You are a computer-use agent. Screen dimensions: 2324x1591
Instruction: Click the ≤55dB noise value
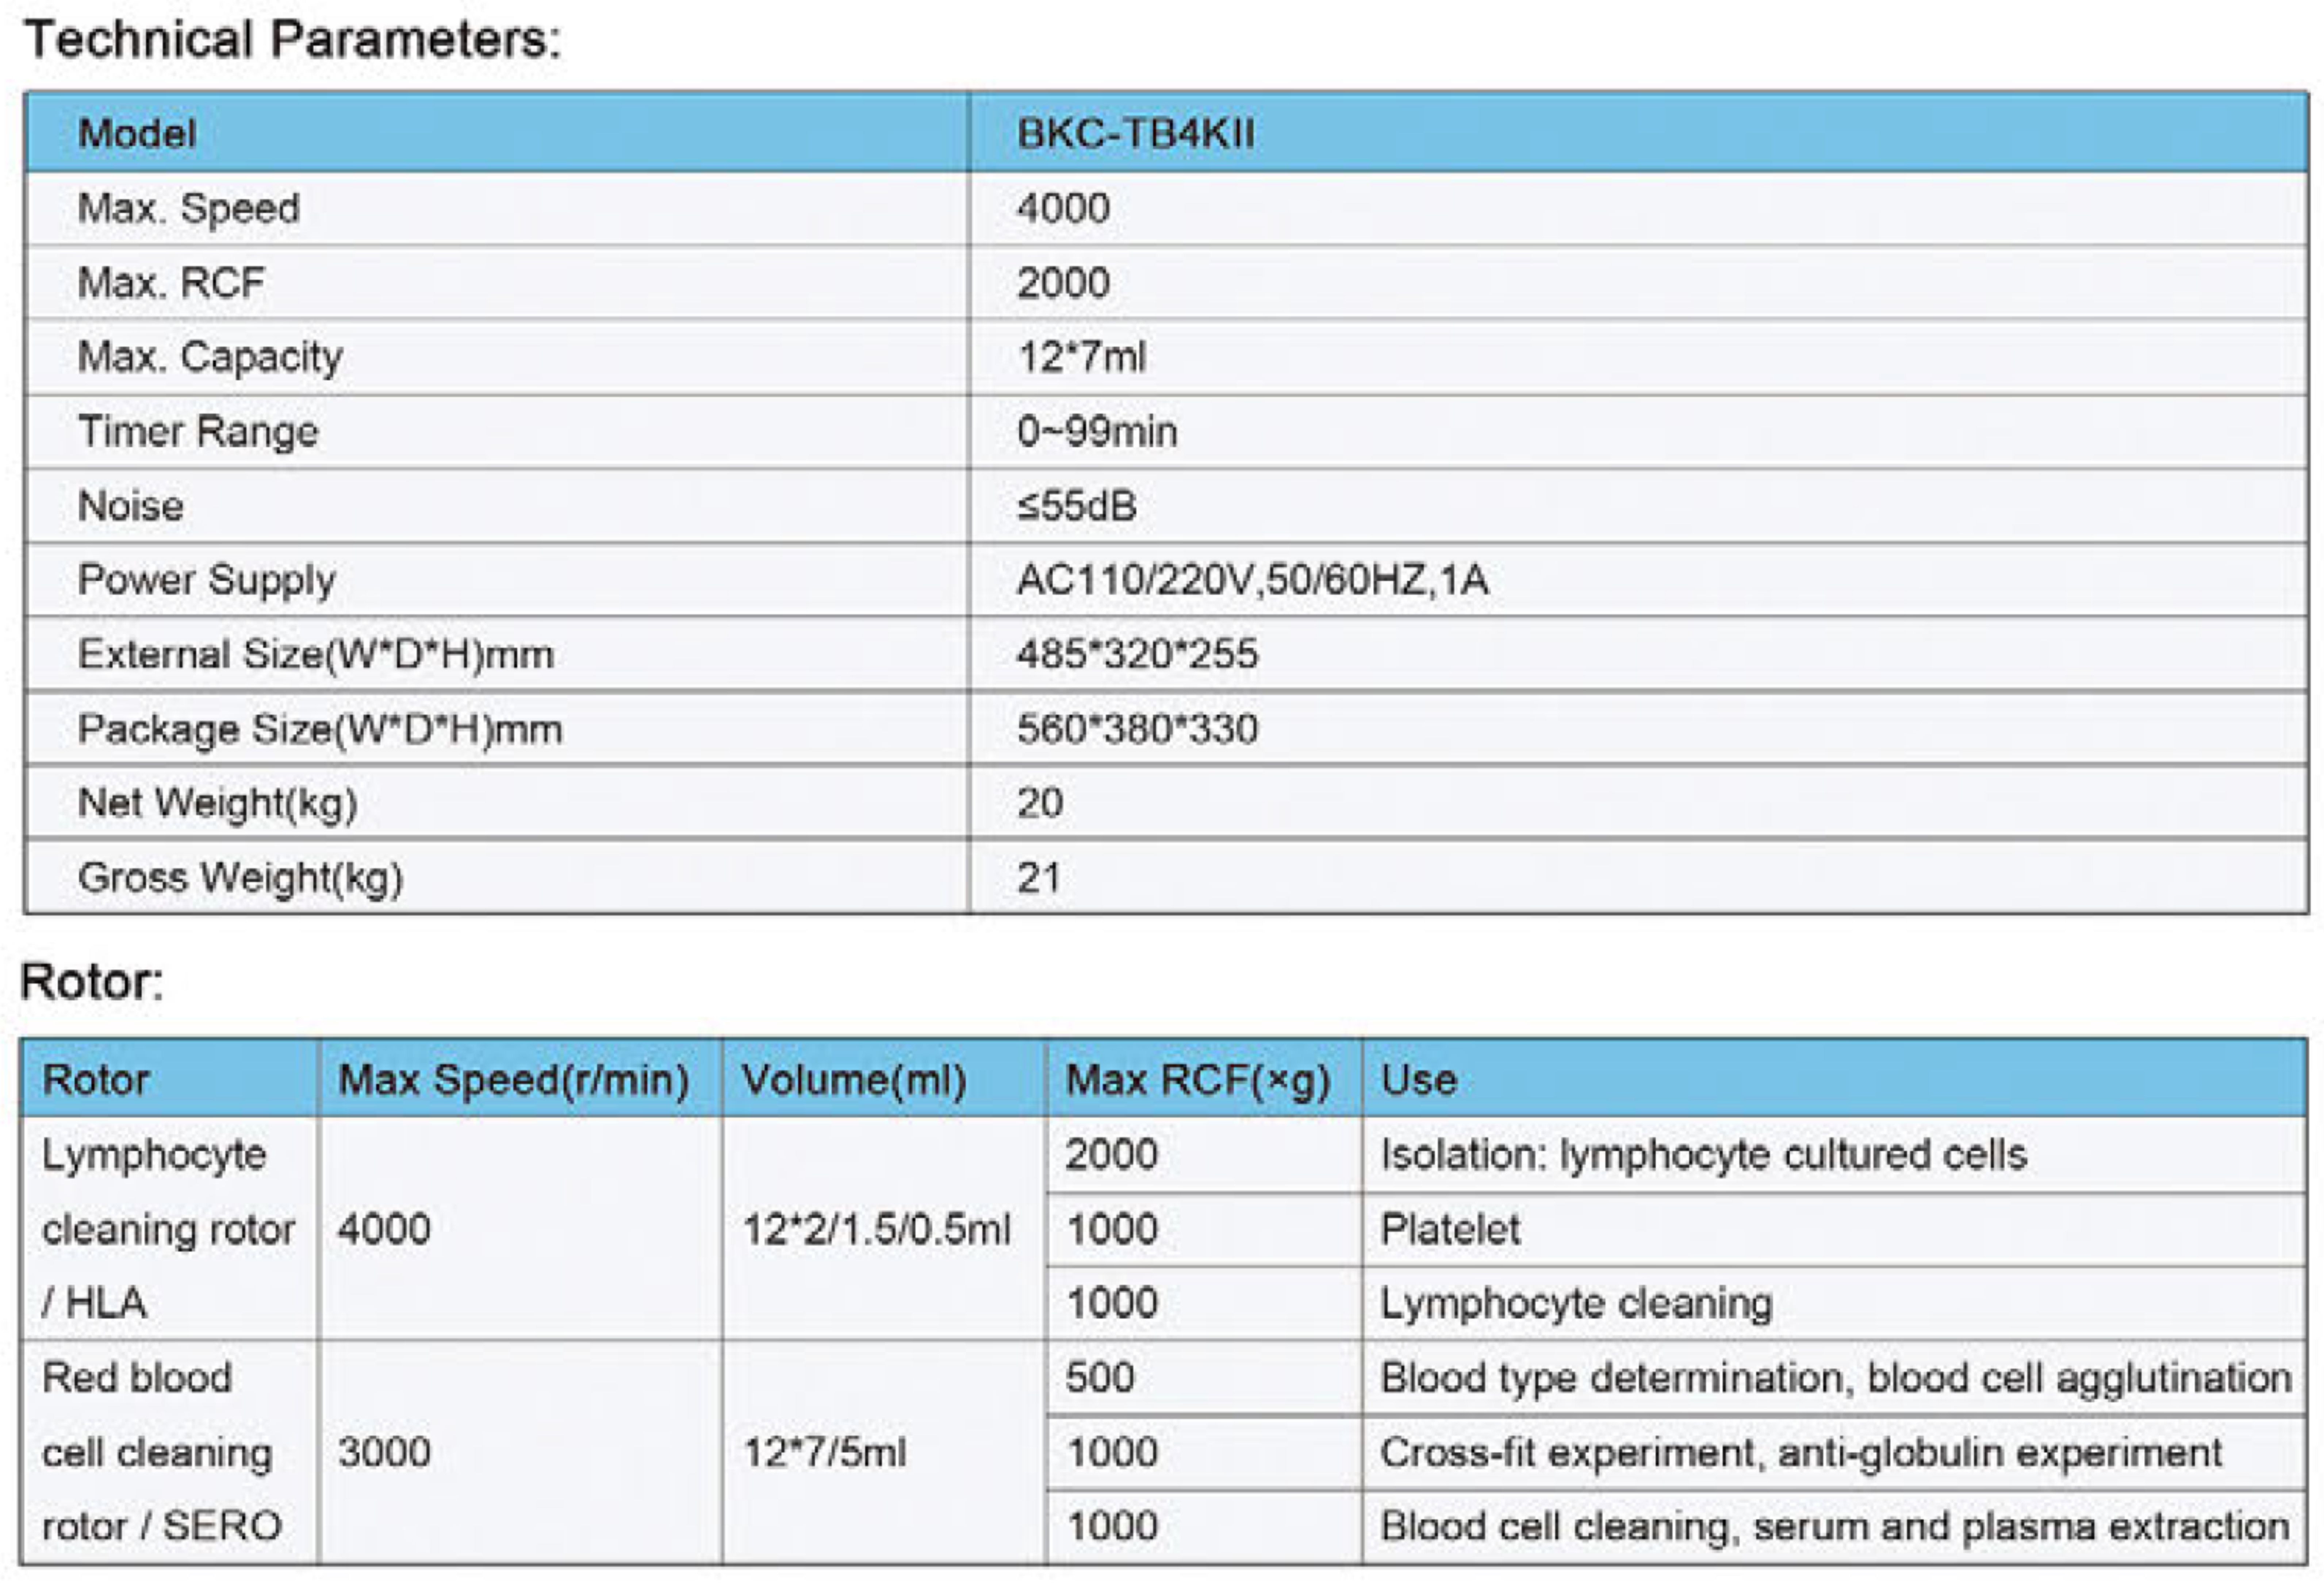coord(1077,506)
